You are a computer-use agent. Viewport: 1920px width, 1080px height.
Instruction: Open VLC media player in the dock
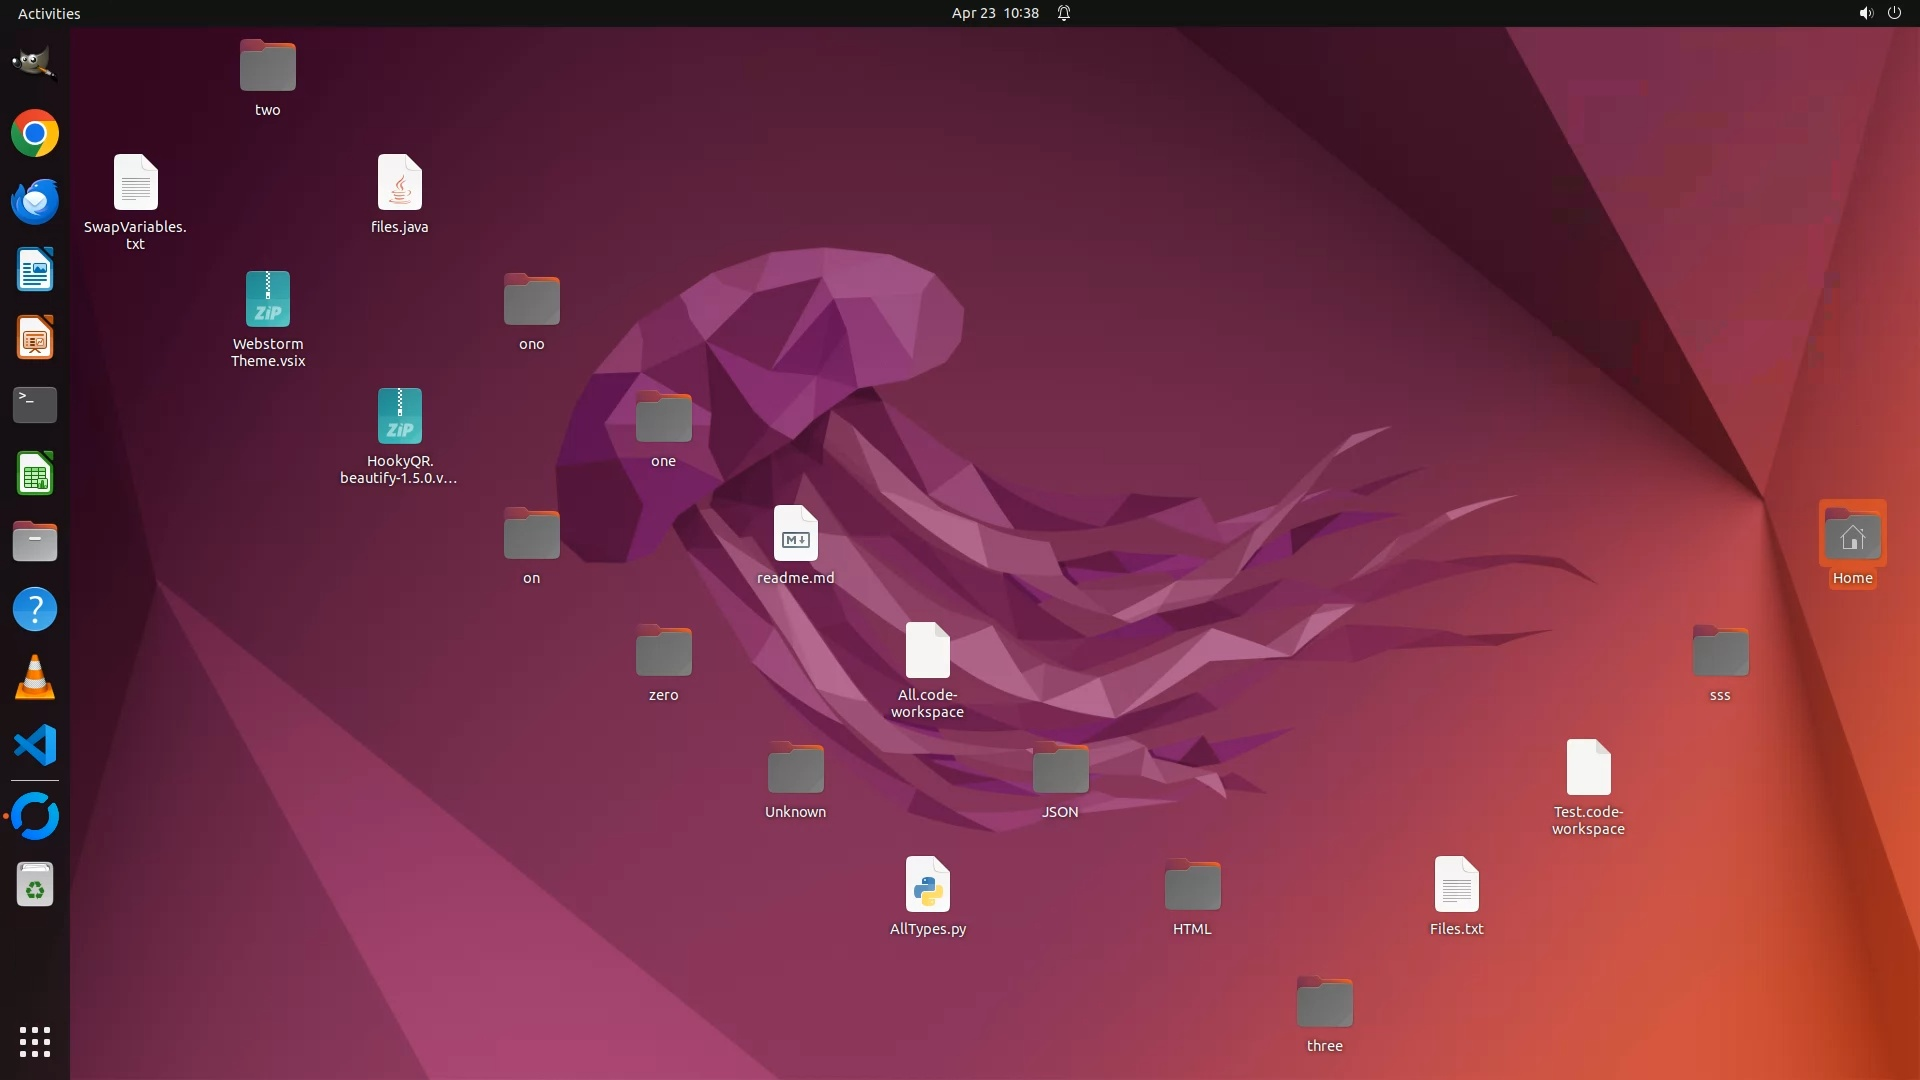coord(35,677)
